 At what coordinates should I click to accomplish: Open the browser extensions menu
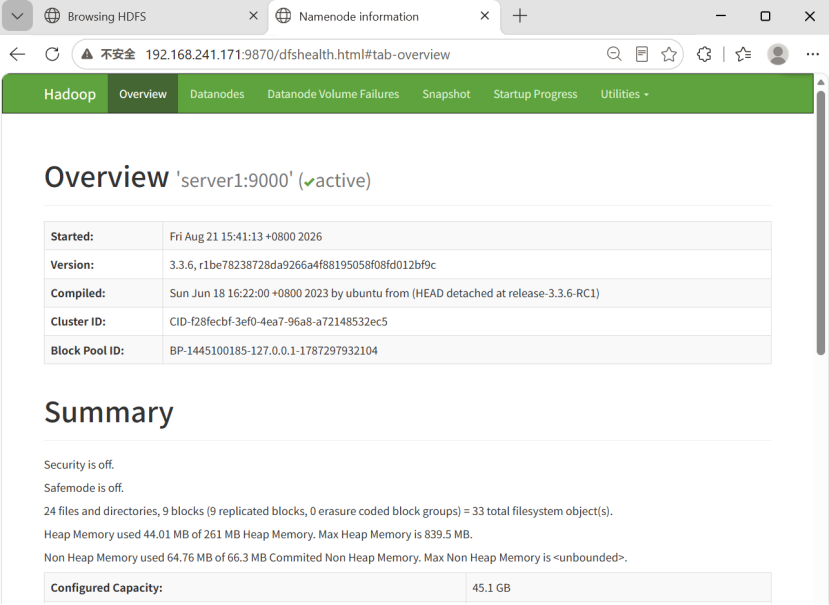tap(704, 54)
